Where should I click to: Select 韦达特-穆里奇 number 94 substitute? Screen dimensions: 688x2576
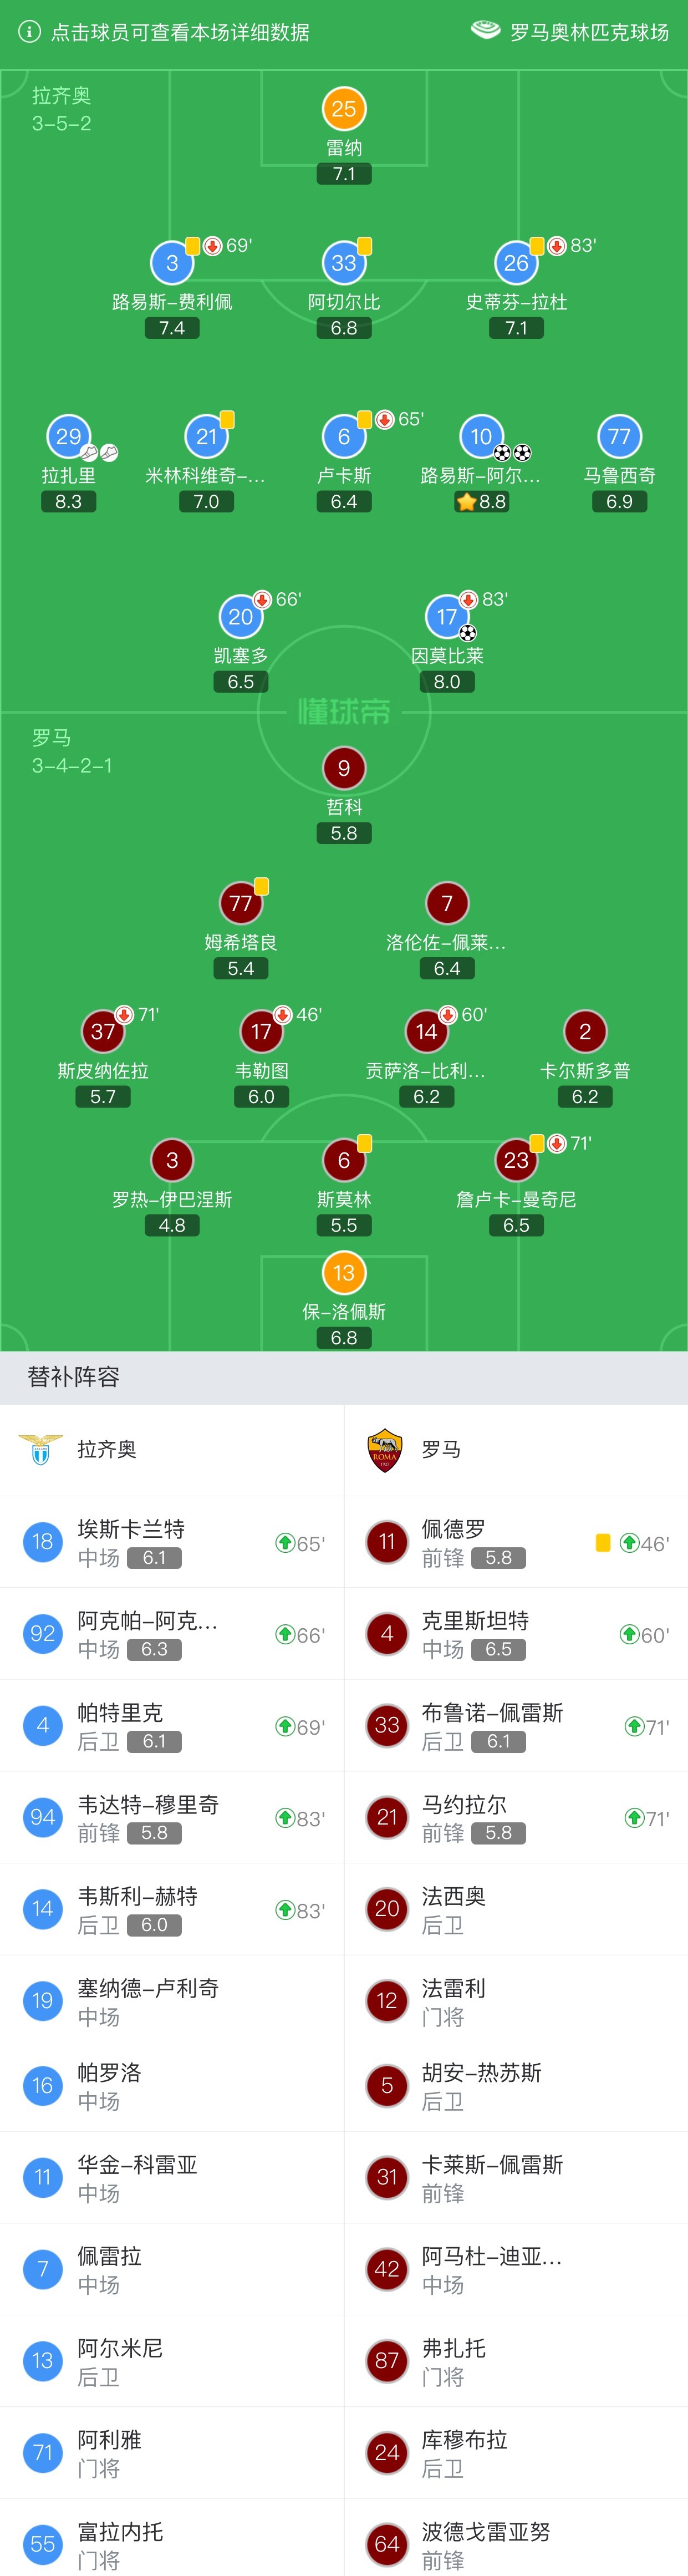pyautogui.click(x=172, y=1818)
